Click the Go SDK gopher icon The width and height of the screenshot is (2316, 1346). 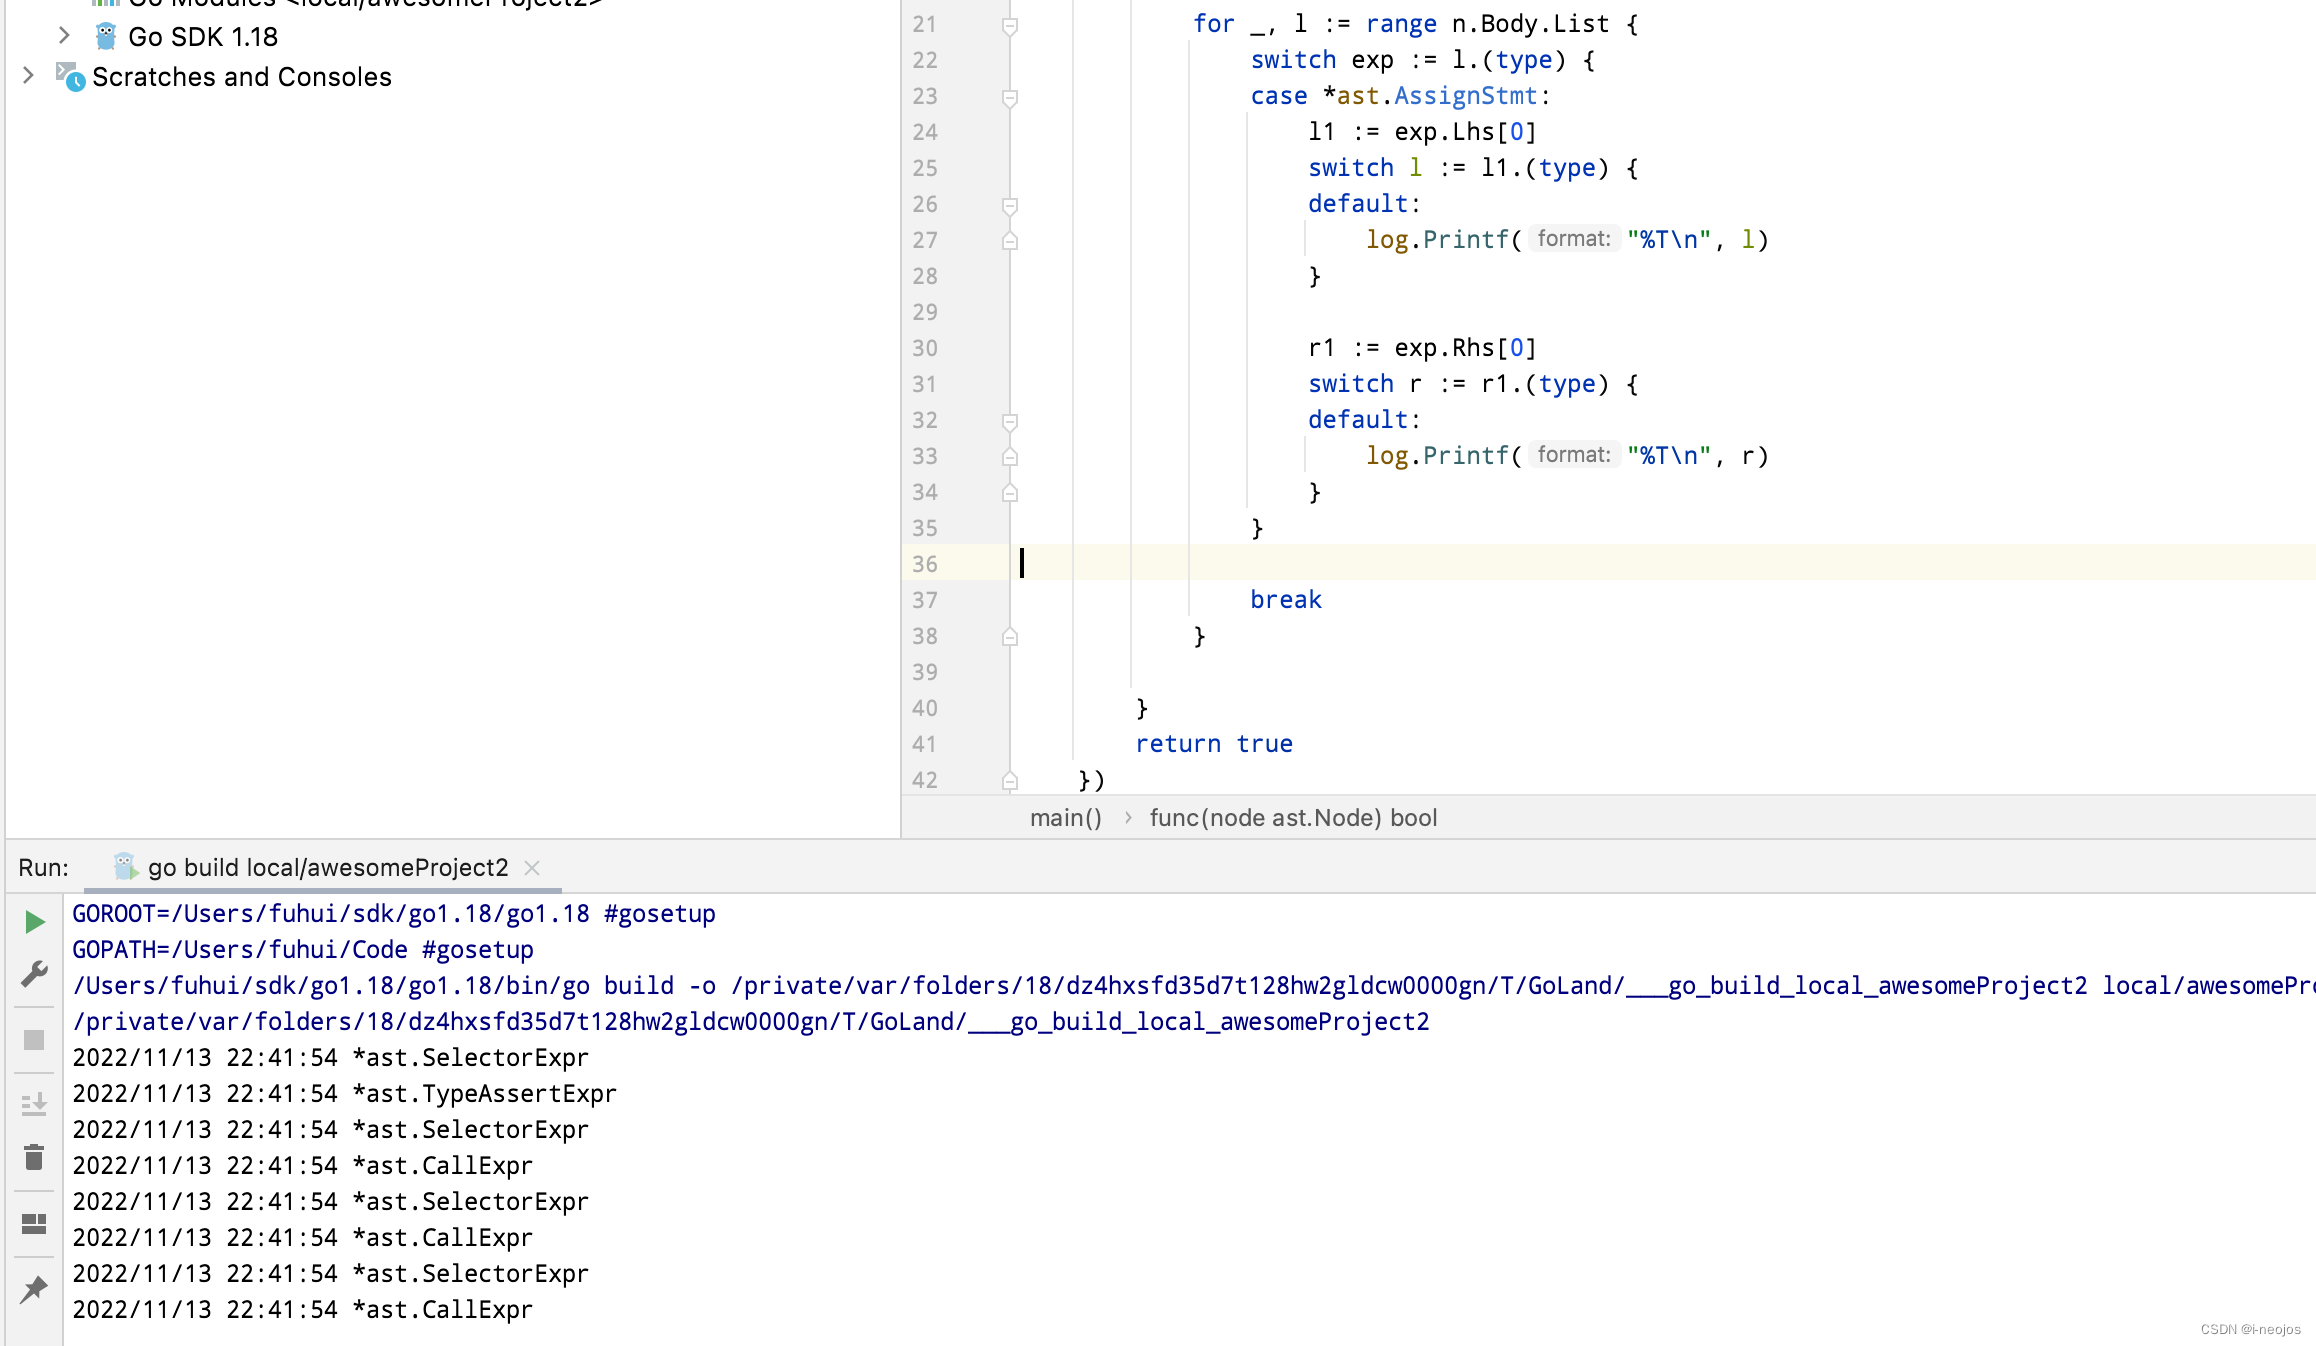(x=106, y=37)
